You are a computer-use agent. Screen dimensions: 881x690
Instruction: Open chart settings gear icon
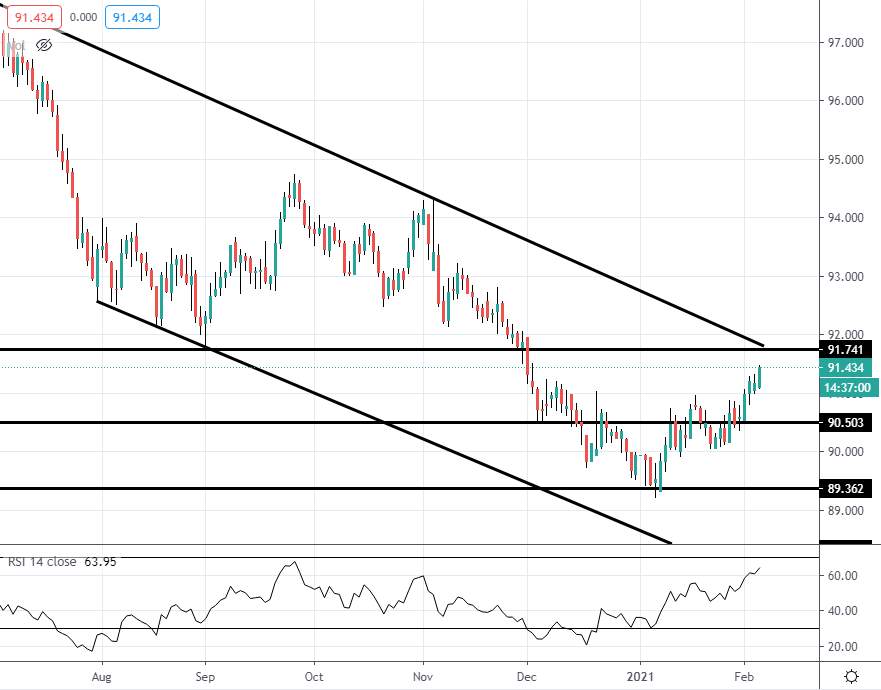tap(851, 676)
